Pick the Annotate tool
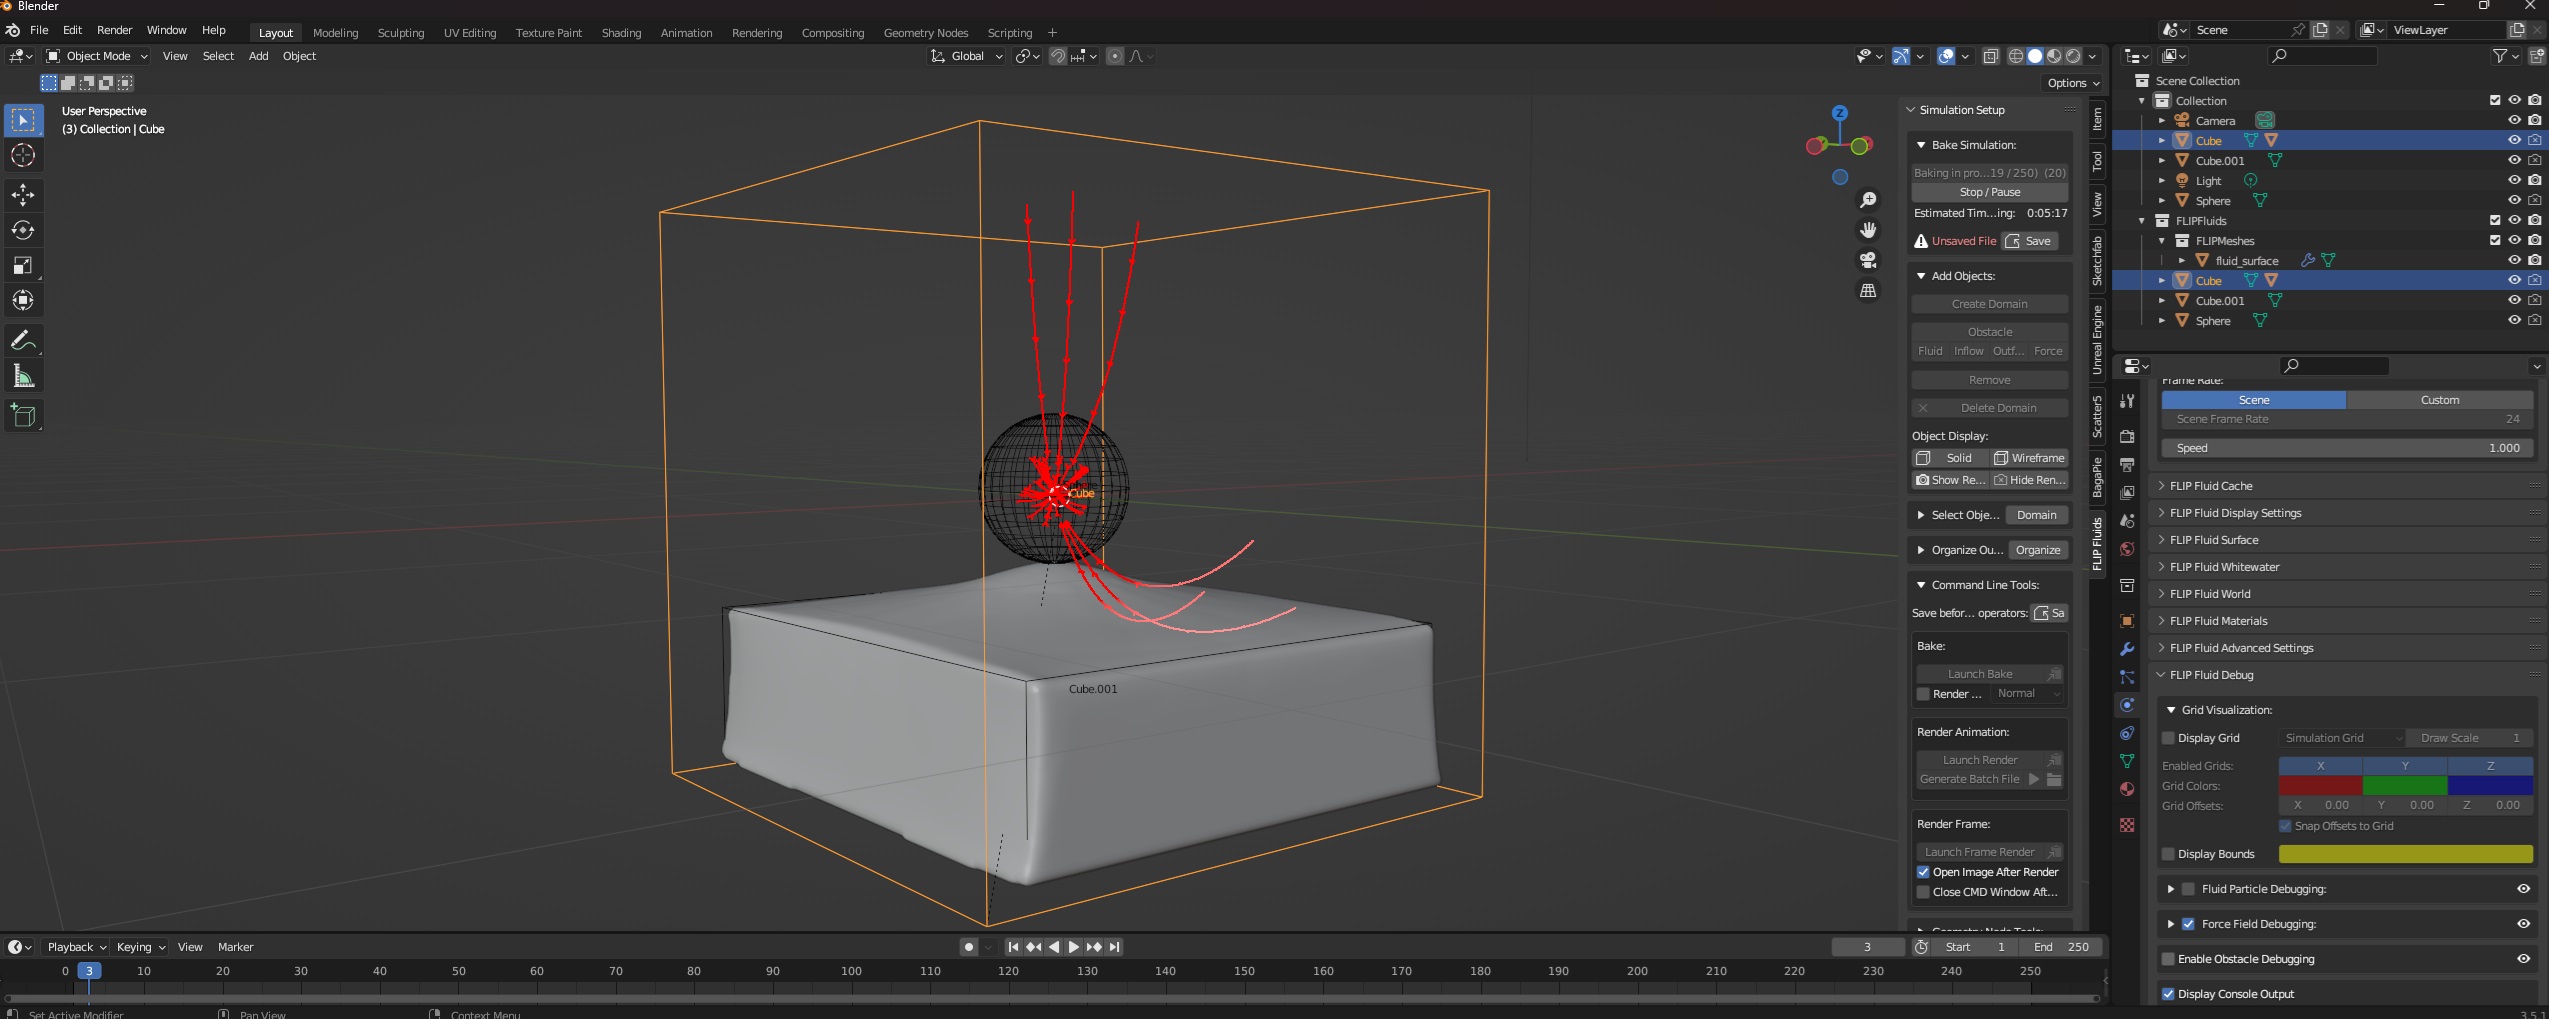The height and width of the screenshot is (1019, 2549). click(x=22, y=340)
